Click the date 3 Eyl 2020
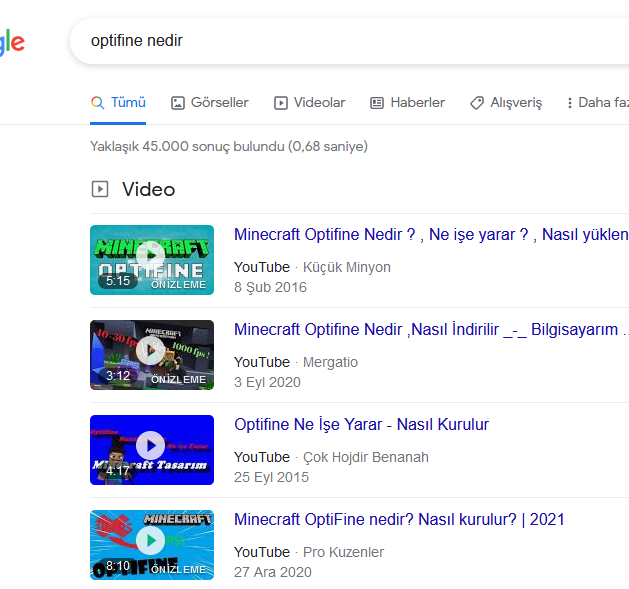Viewport: 629px width, 589px height. (x=267, y=382)
